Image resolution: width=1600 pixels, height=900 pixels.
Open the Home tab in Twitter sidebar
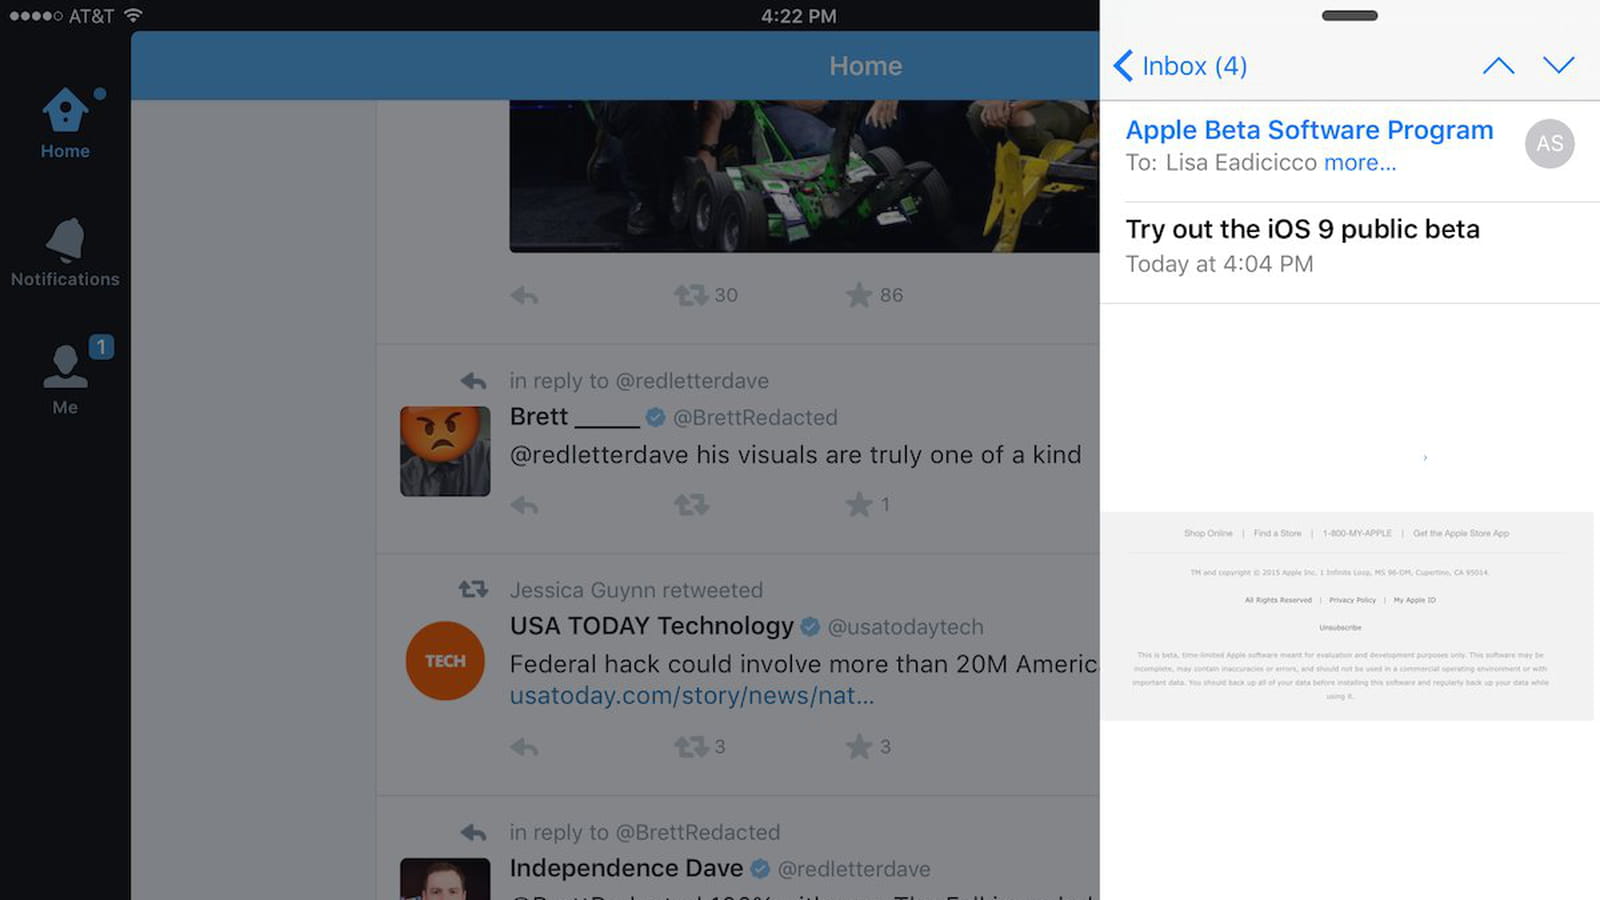(x=65, y=123)
